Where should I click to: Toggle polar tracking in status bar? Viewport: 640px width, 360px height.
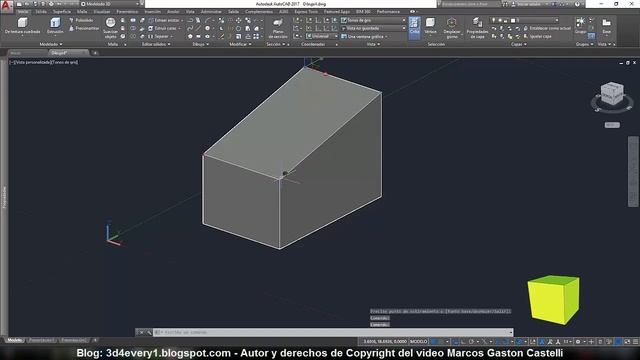click(x=471, y=342)
